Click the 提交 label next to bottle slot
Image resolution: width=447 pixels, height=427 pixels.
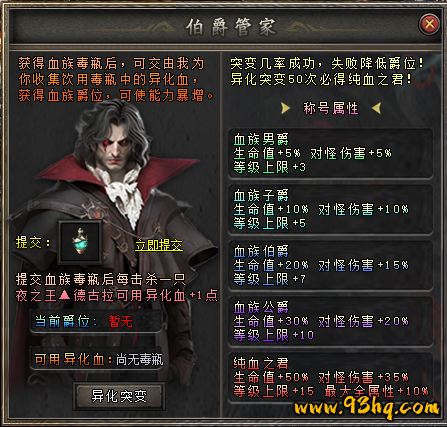pos(33,243)
